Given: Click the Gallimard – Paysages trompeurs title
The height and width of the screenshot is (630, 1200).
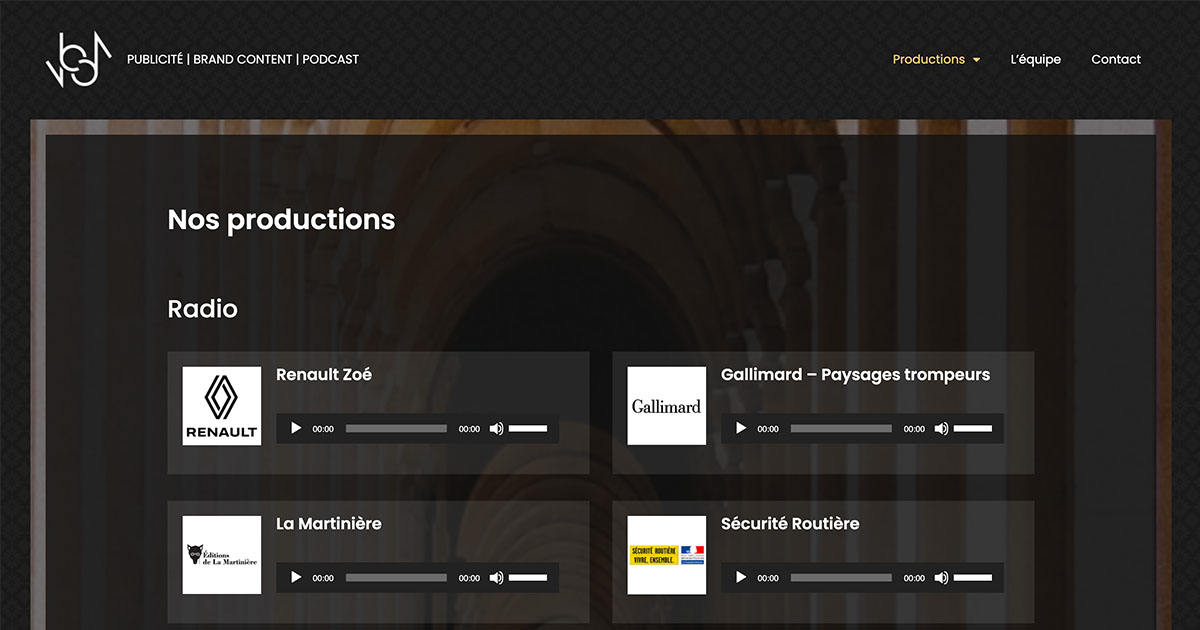Looking at the screenshot, I should (x=855, y=375).
